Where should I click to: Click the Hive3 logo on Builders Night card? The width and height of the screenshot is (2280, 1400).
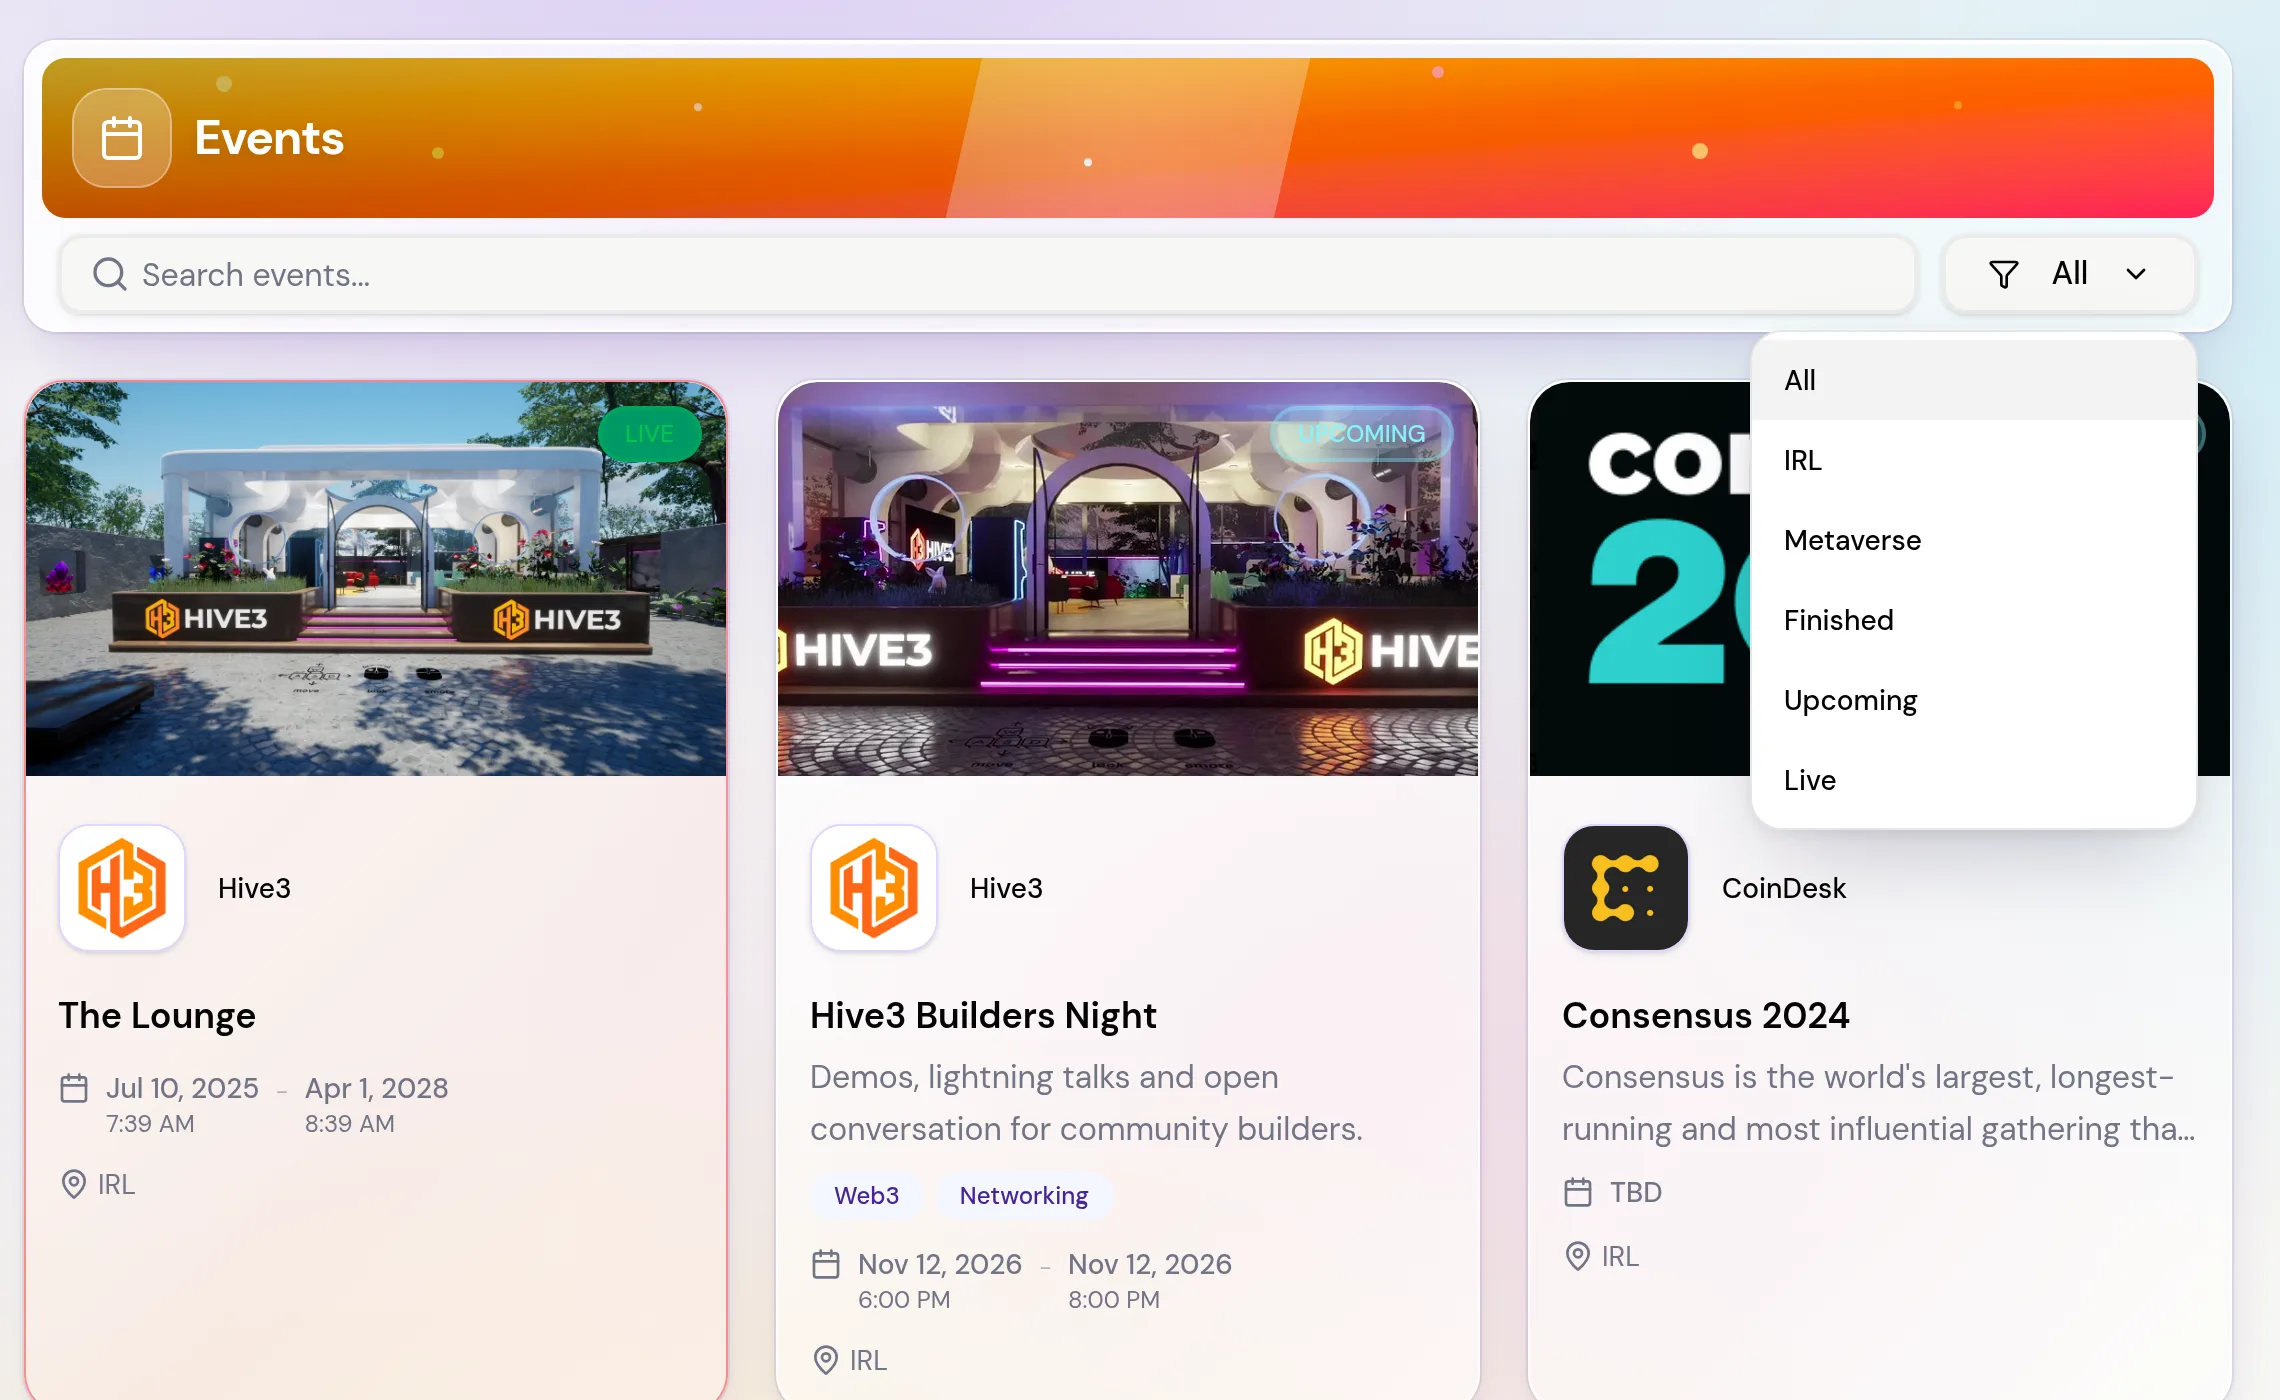pos(874,888)
